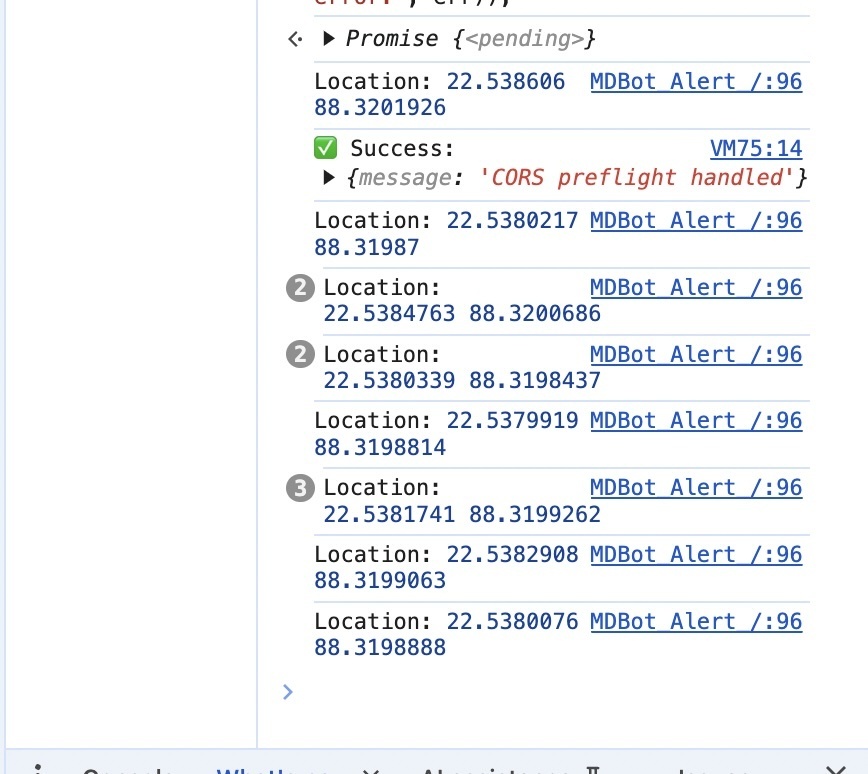Click repeat count badge 2 for 22.5384763 entry
The height and width of the screenshot is (774, 868).
tap(300, 288)
